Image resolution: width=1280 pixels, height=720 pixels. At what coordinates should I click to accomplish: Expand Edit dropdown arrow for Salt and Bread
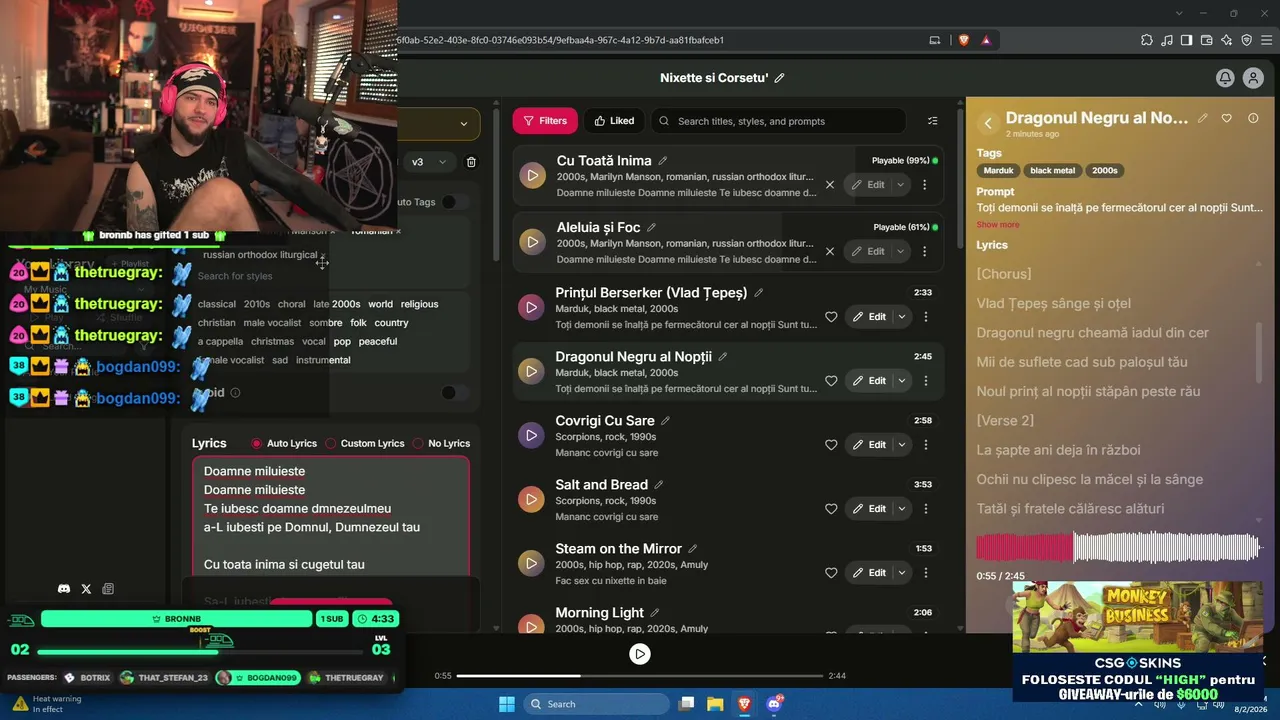pos(902,509)
